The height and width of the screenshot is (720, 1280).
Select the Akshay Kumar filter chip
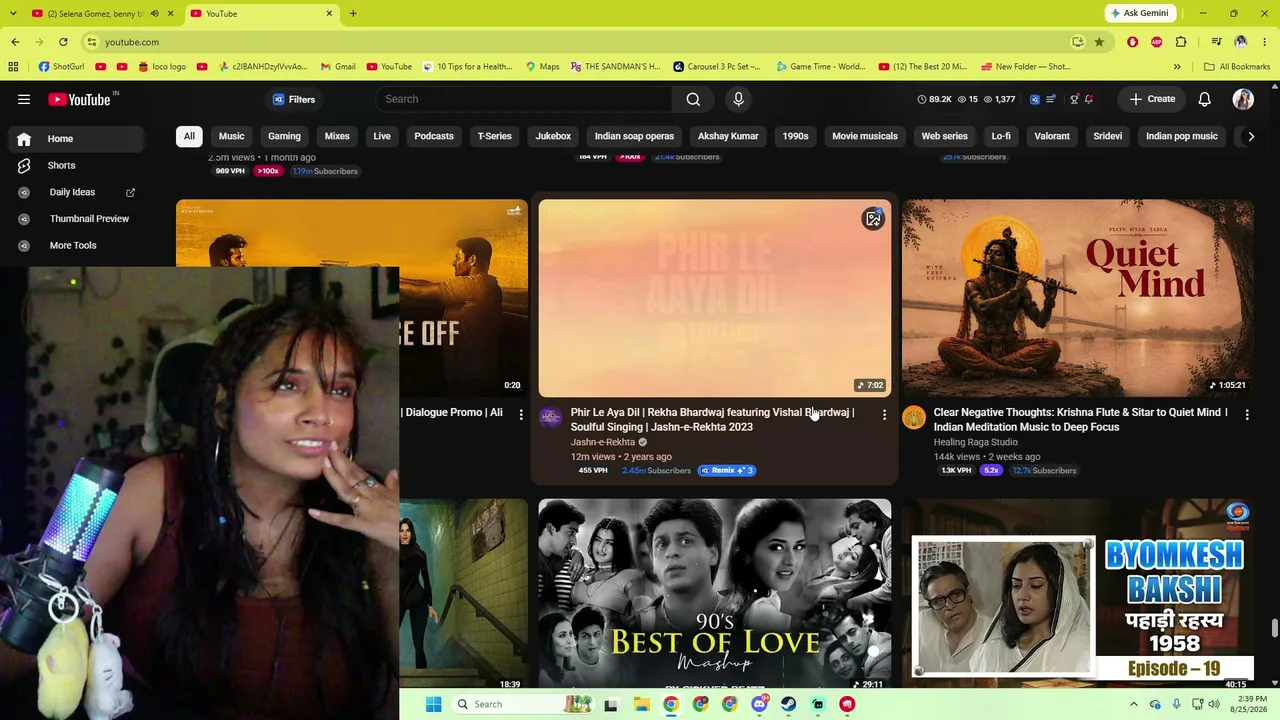728,136
